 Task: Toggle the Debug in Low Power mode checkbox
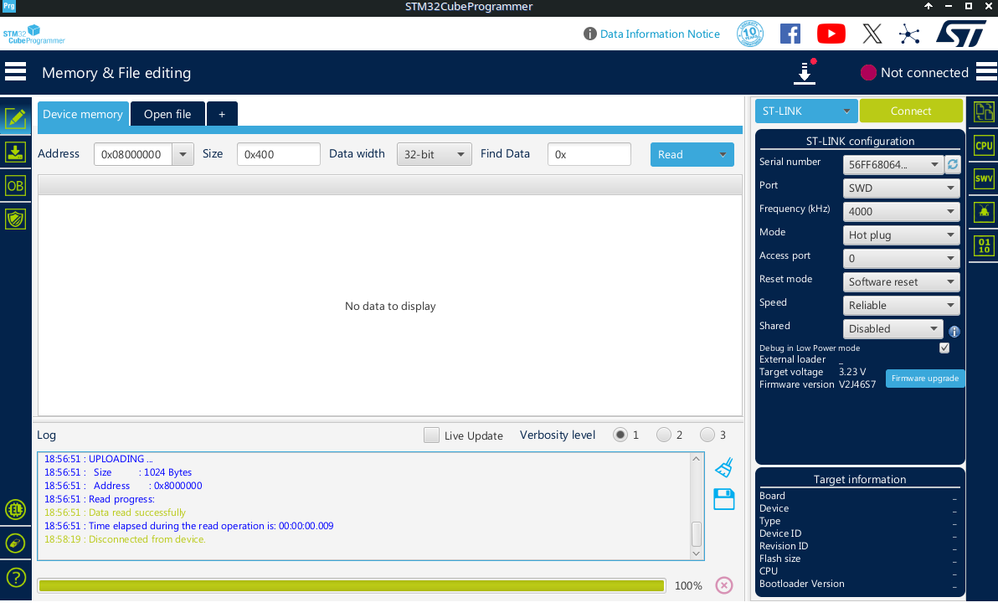coord(945,348)
